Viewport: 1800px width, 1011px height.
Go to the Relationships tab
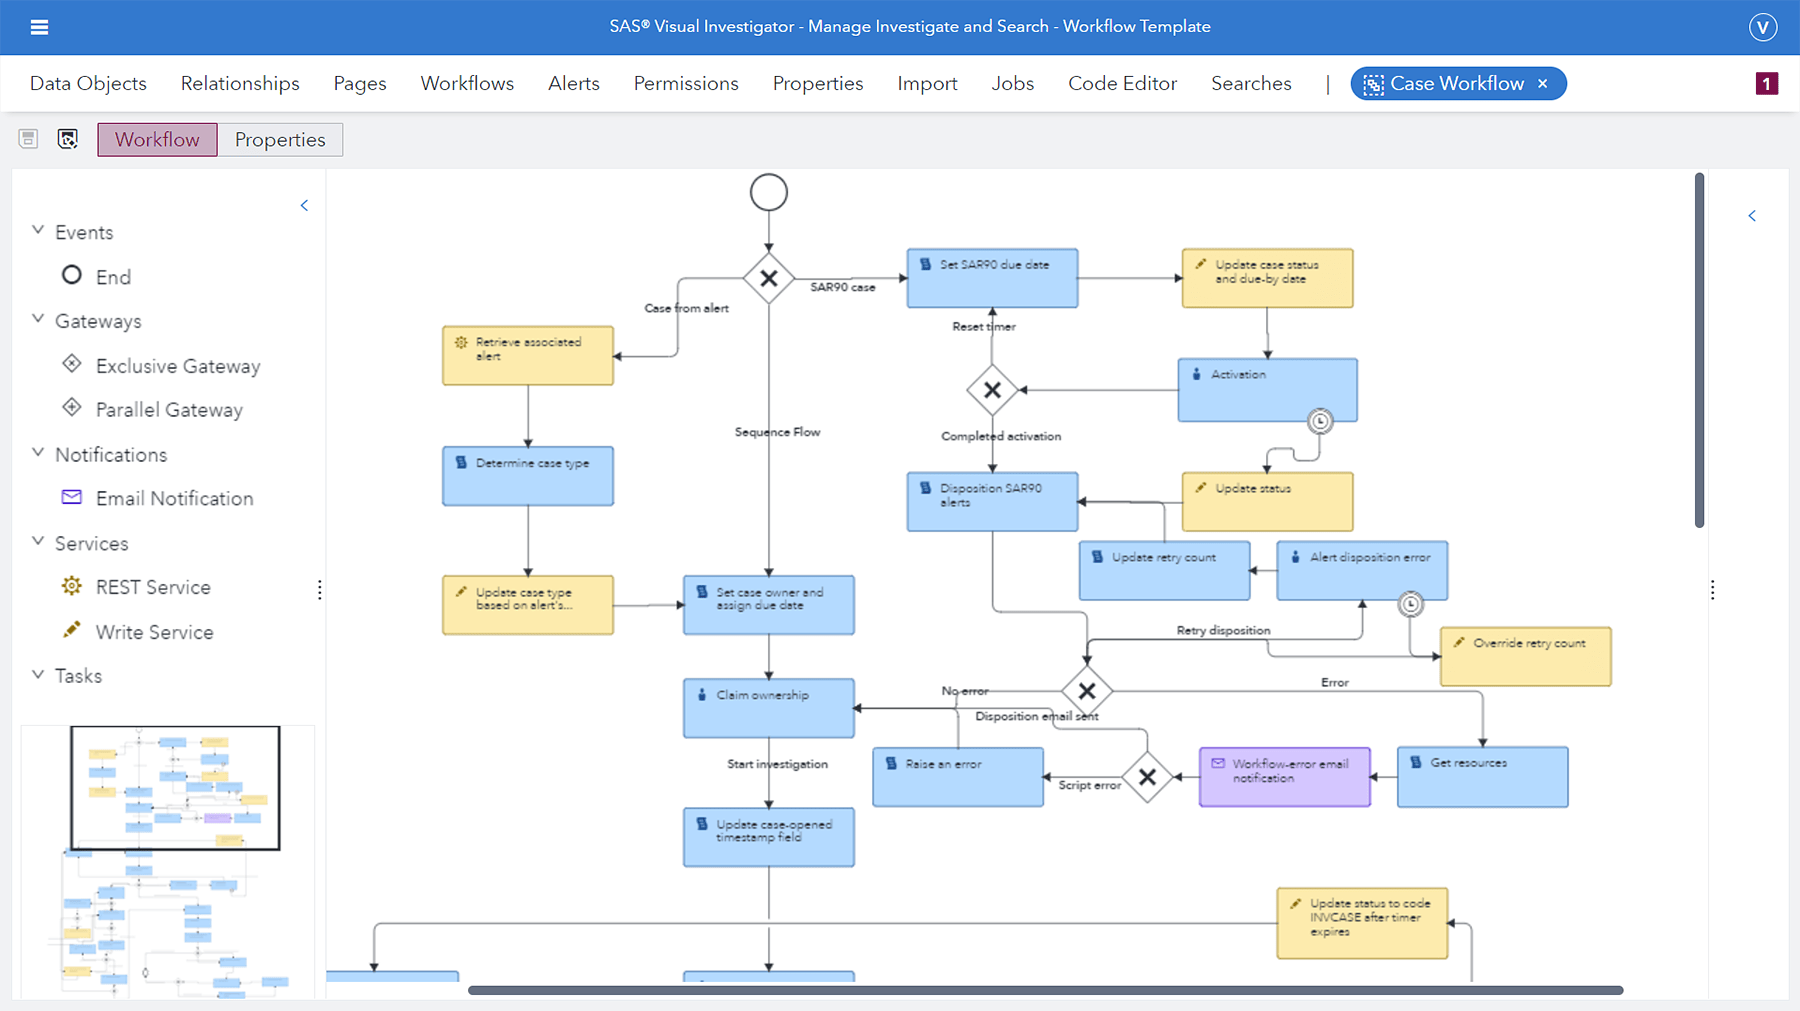(x=240, y=84)
